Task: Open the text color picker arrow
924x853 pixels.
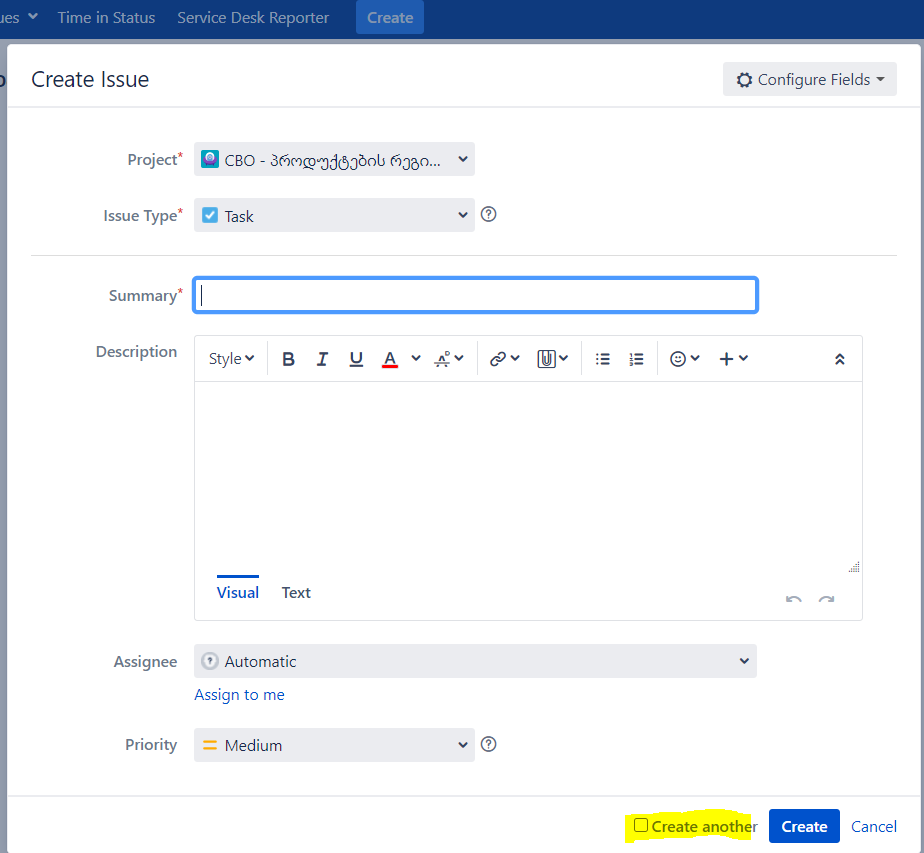Action: click(x=416, y=358)
